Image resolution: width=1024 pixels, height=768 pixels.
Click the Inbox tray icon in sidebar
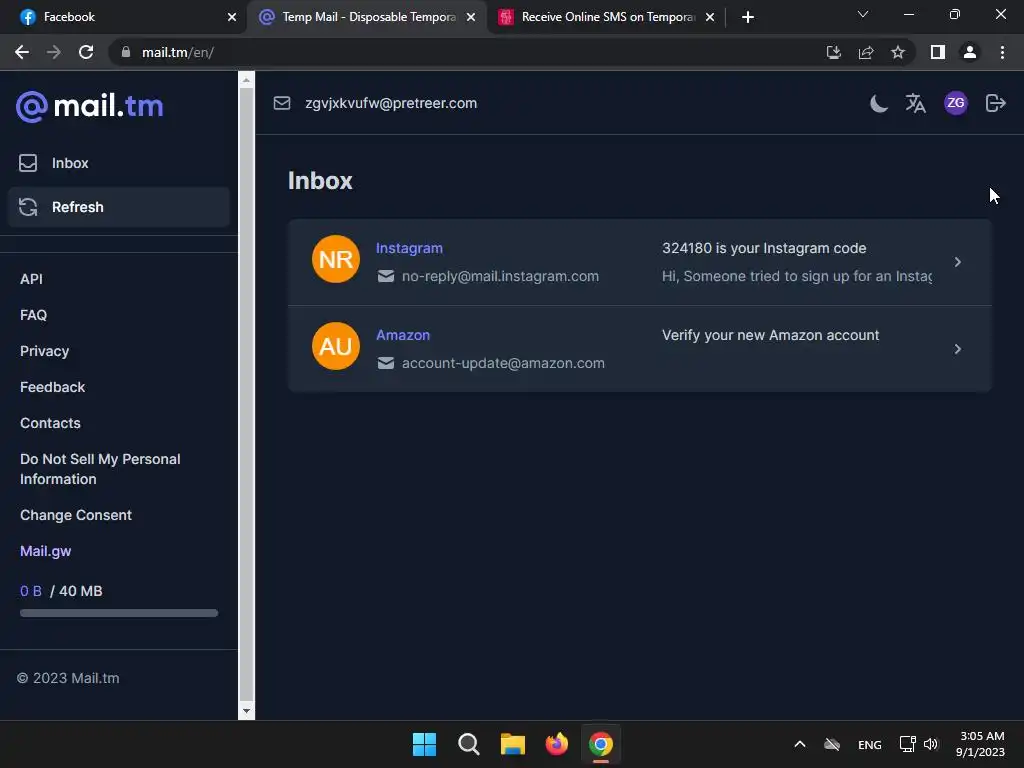pyautogui.click(x=28, y=163)
